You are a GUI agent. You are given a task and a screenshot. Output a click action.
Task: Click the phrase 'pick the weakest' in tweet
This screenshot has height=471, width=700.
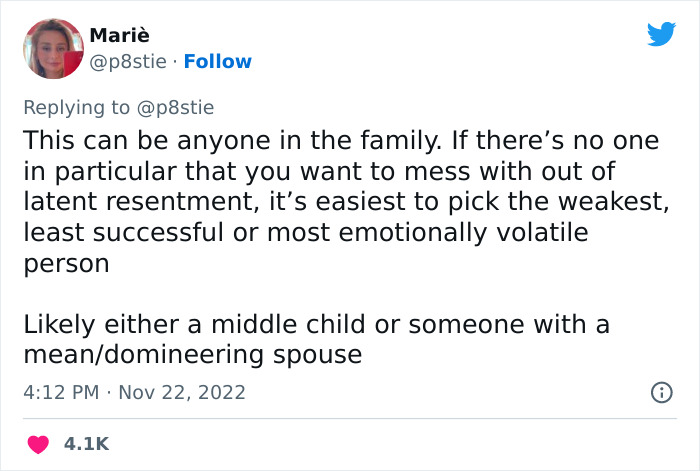[558, 201]
